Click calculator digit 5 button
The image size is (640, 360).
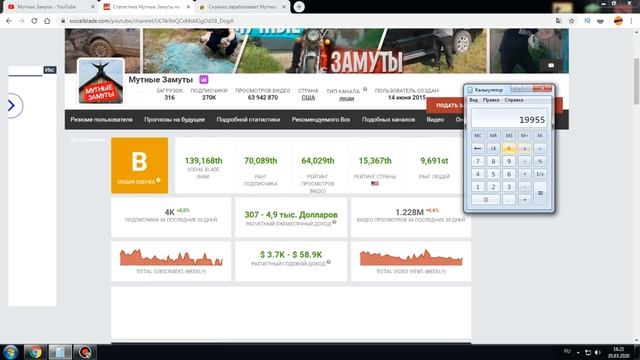click(x=493, y=174)
